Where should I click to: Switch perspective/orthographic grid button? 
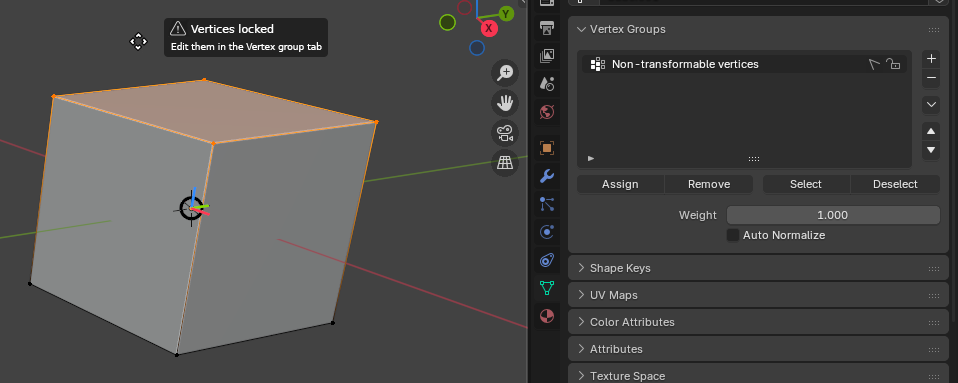tap(505, 163)
